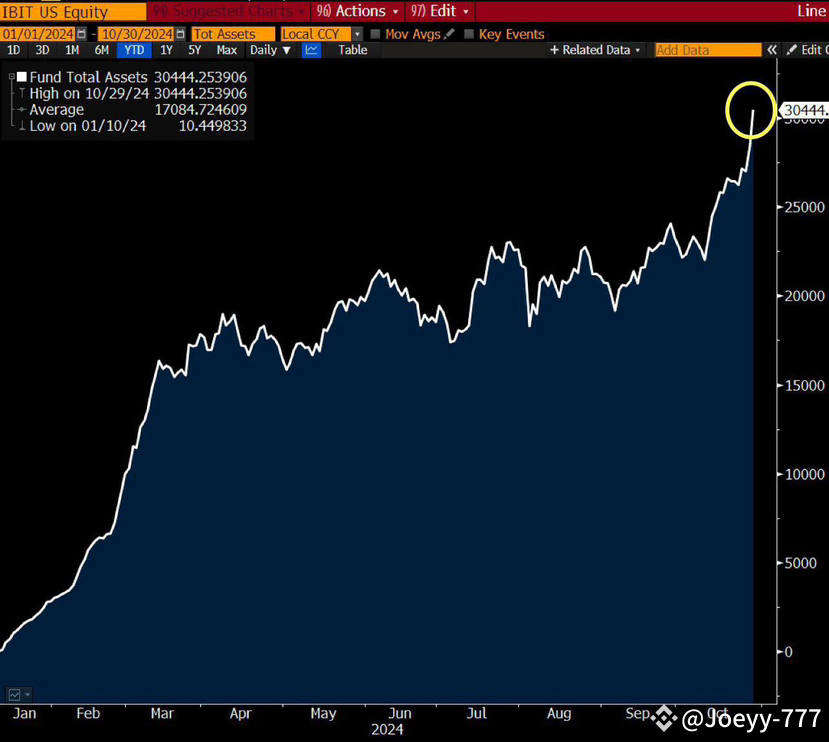Click the Local CCY currency field
829x742 pixels.
click(316, 34)
